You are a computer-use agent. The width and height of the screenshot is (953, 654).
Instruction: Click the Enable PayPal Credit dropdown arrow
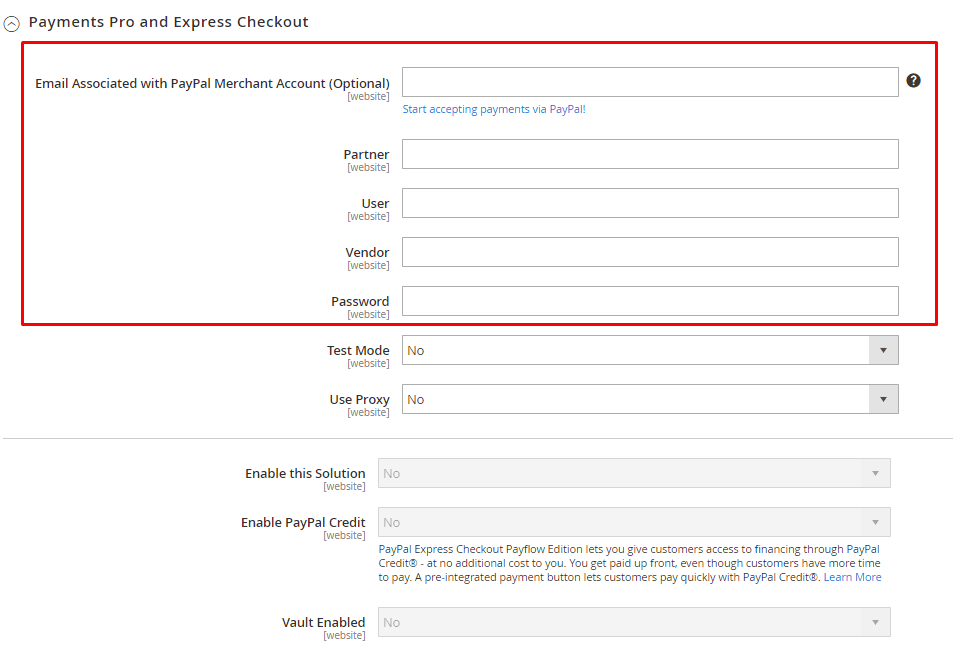pyautogui.click(x=876, y=522)
